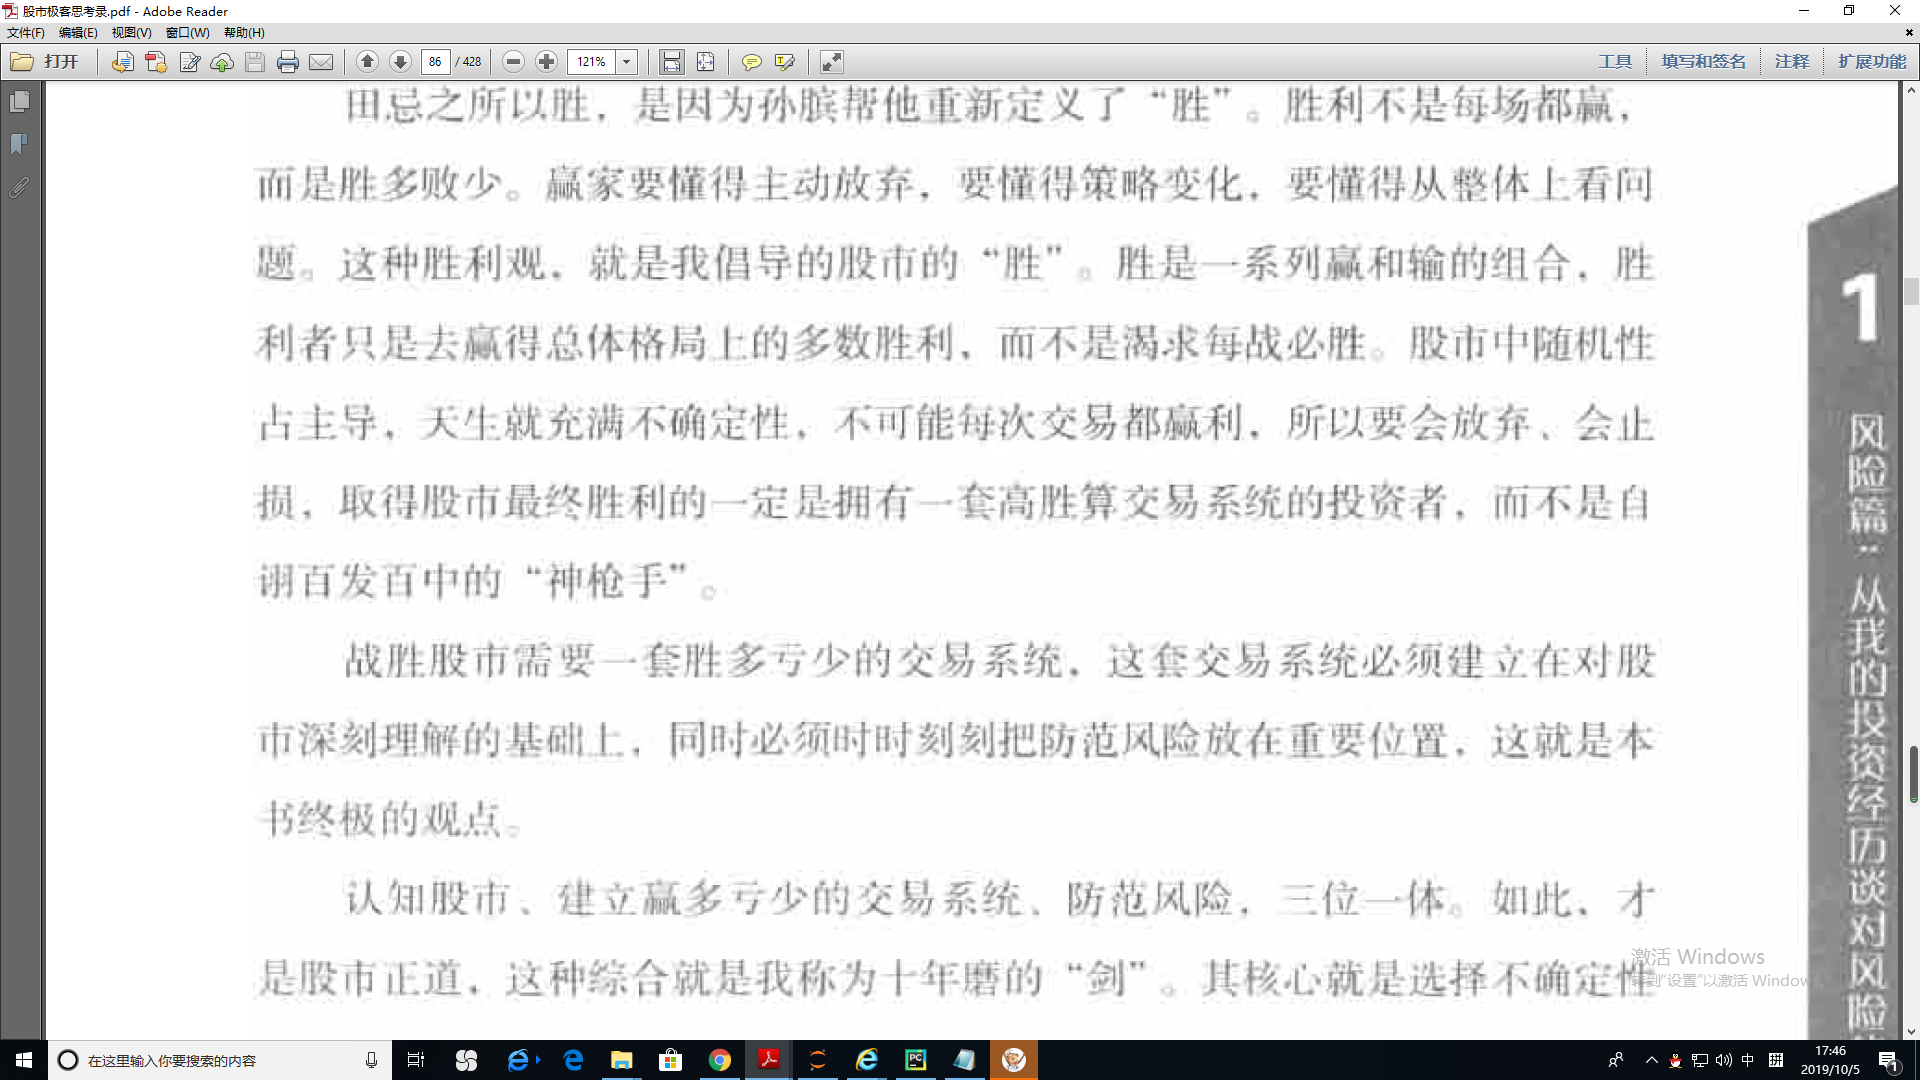Click the QQ penguin tray icon
This screenshot has height=1080, width=1920.
point(1675,1060)
